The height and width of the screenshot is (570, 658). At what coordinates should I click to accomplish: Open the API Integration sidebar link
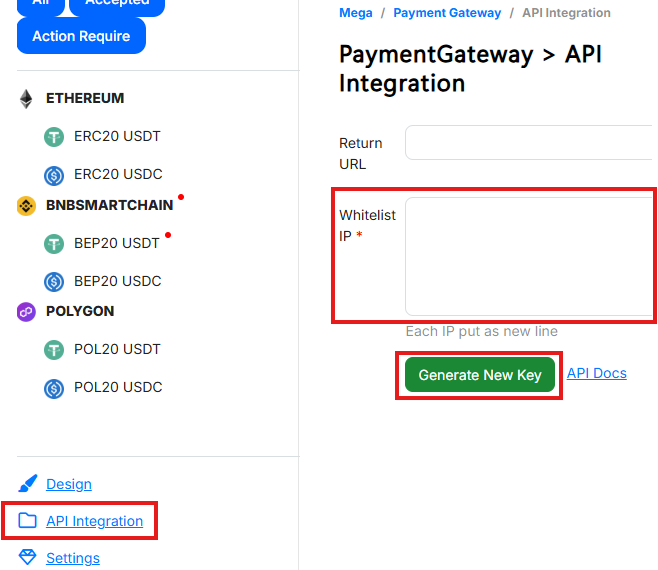coord(94,521)
